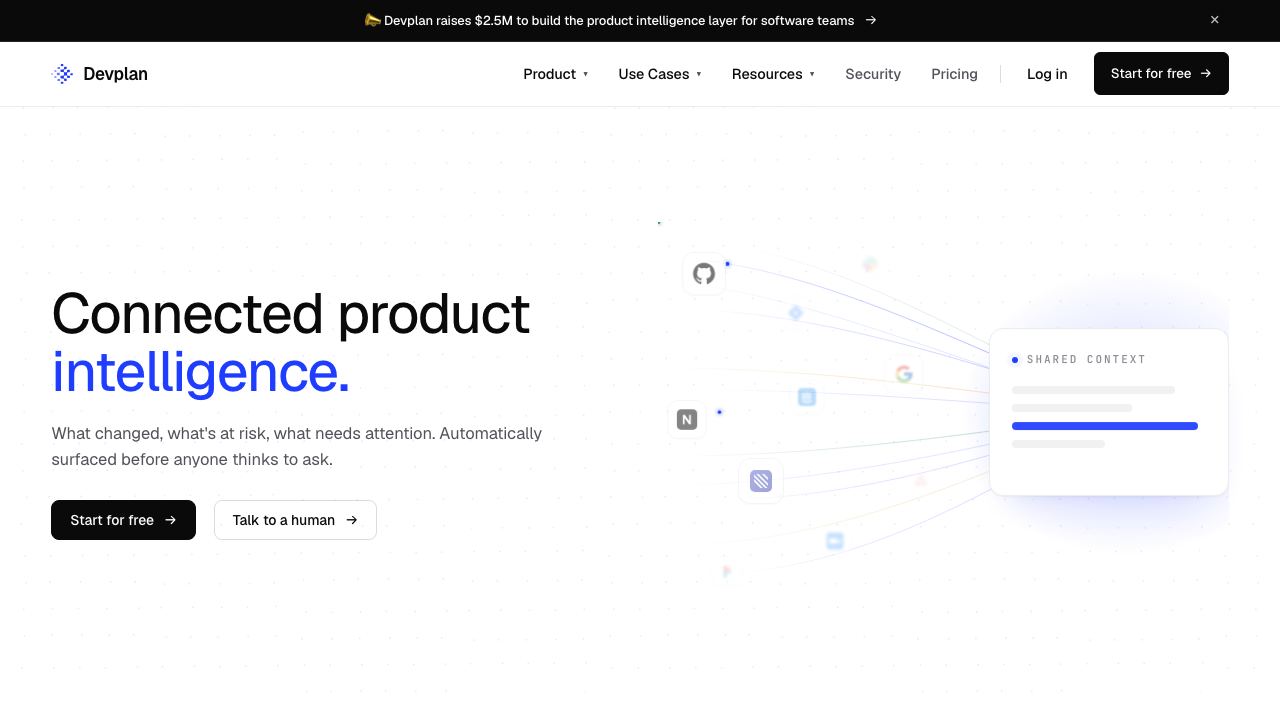Expand the Resources dropdown menu
The height and width of the screenshot is (720, 1280).
click(773, 74)
